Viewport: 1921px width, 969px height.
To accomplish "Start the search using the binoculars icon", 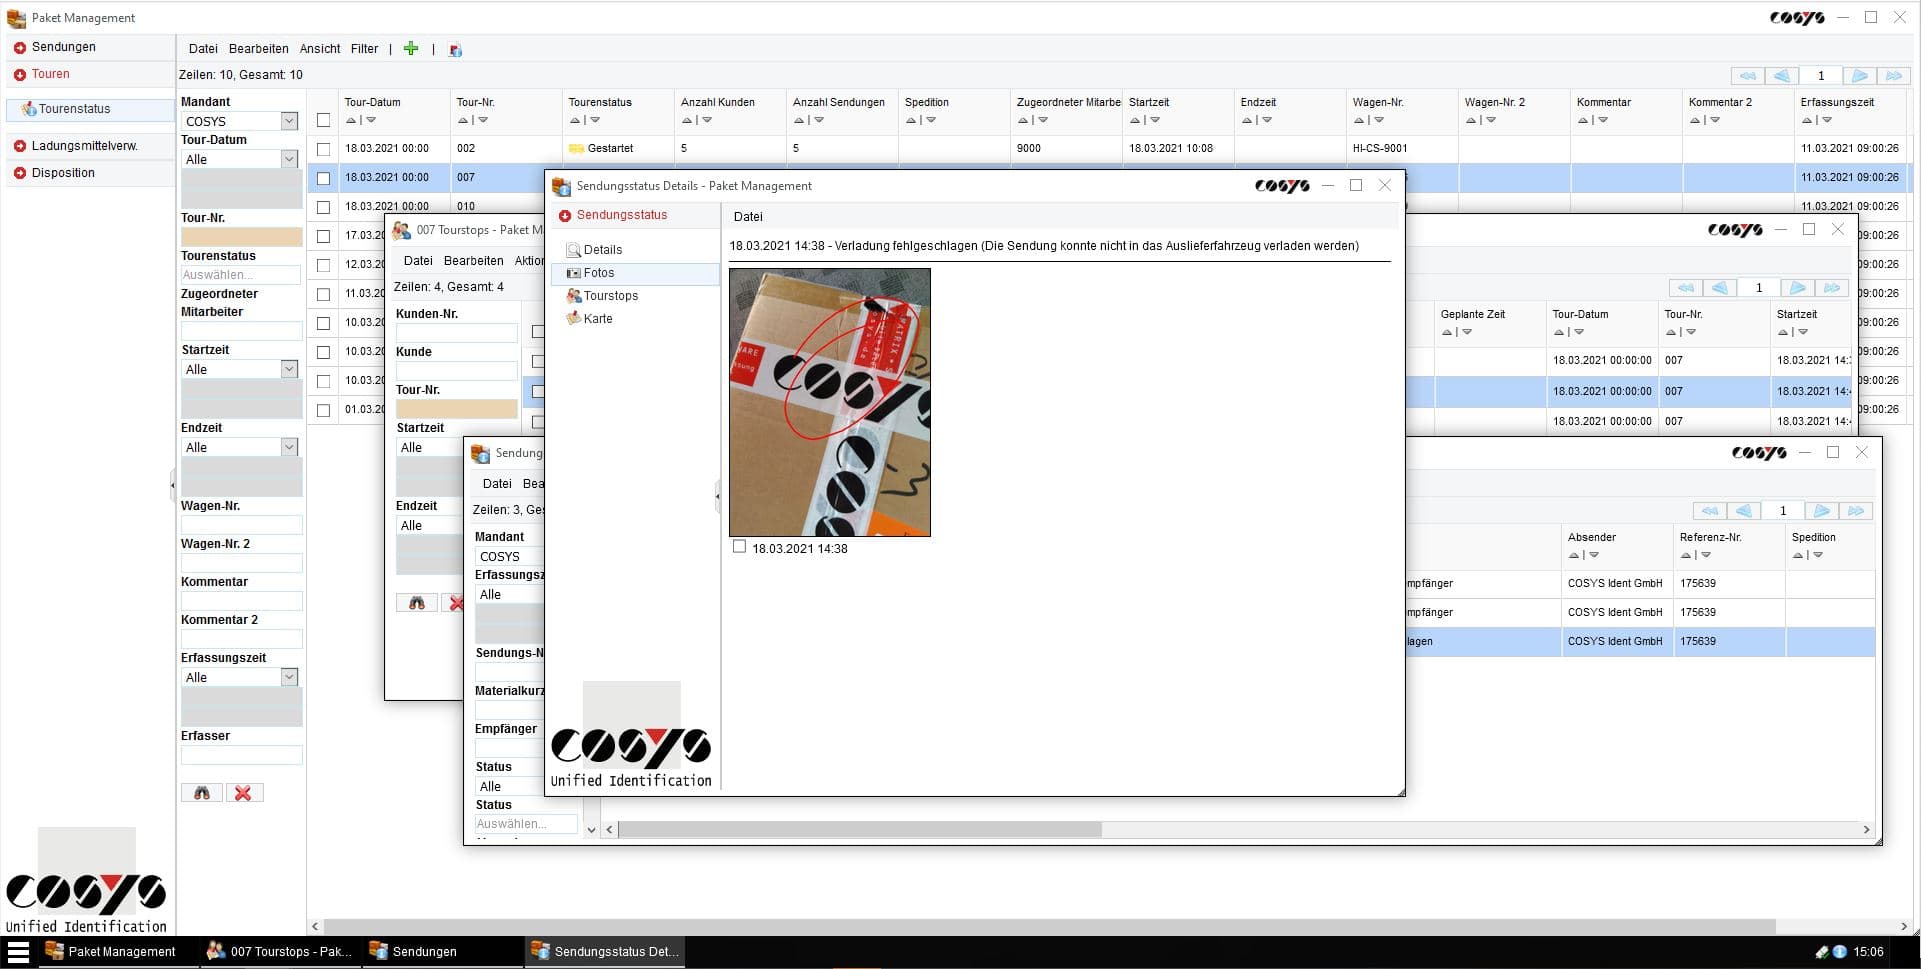I will click(x=202, y=792).
